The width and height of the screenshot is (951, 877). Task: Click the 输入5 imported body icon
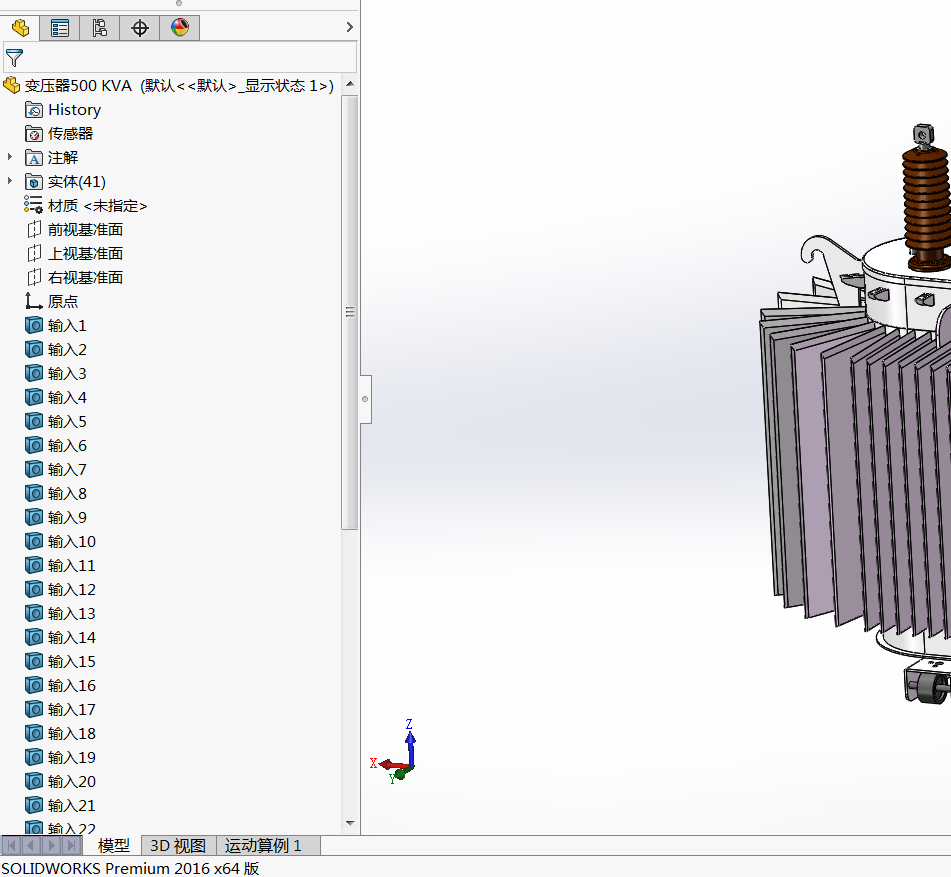[x=34, y=421]
